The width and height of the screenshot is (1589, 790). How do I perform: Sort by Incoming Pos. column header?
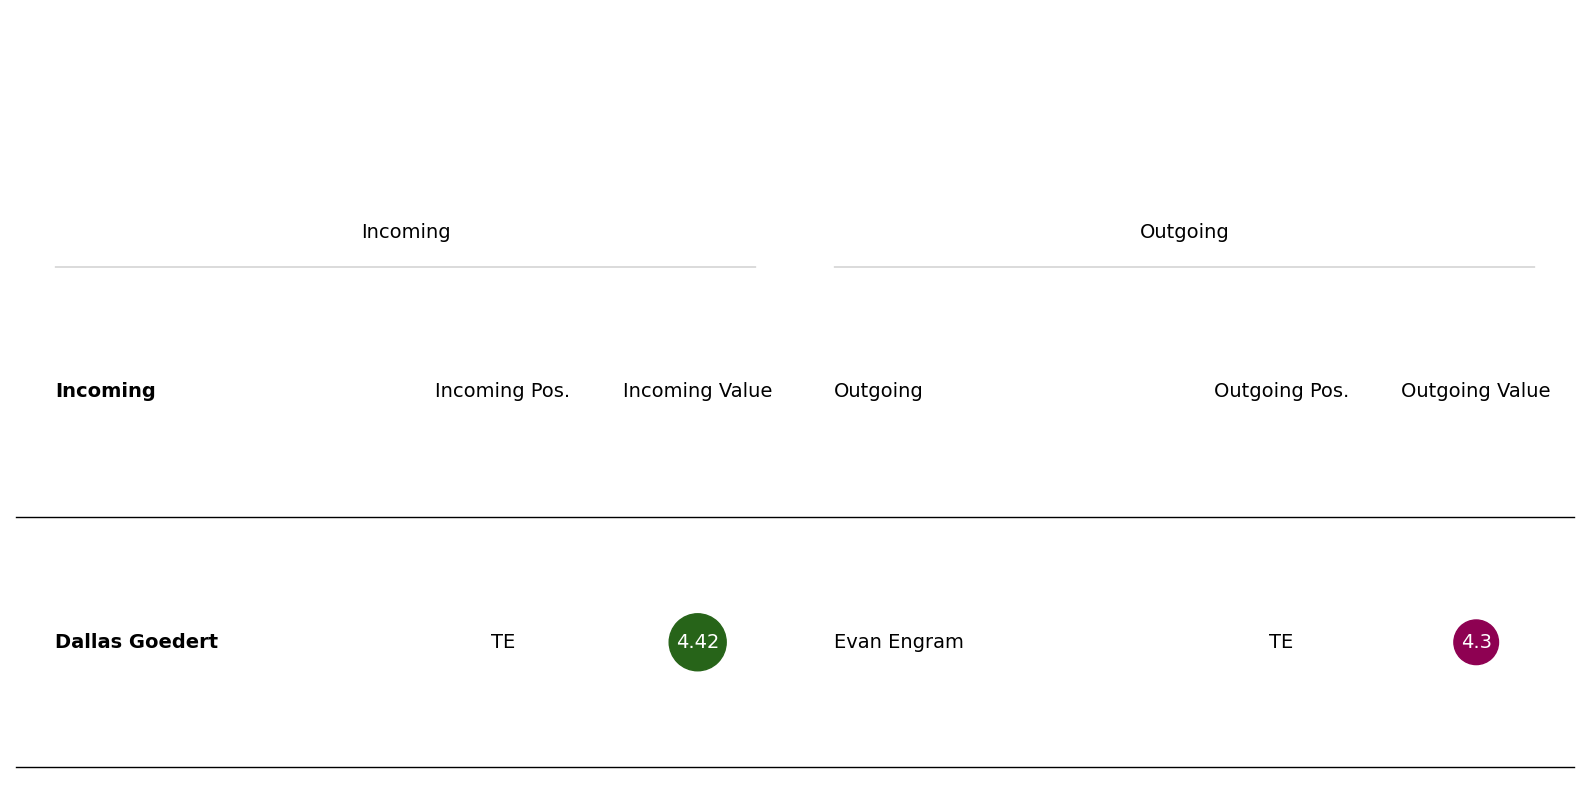[x=502, y=391]
